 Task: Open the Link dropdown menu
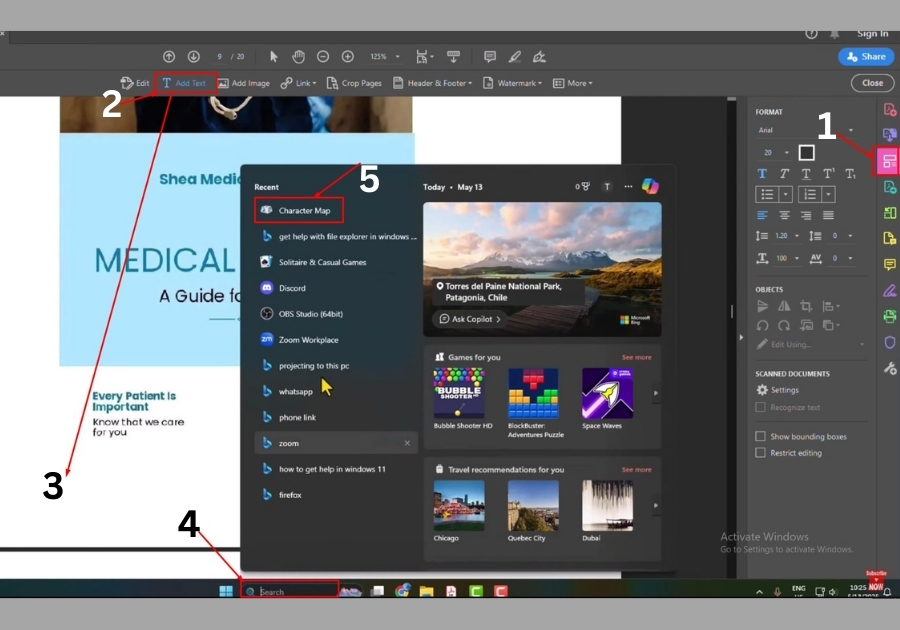coord(298,83)
